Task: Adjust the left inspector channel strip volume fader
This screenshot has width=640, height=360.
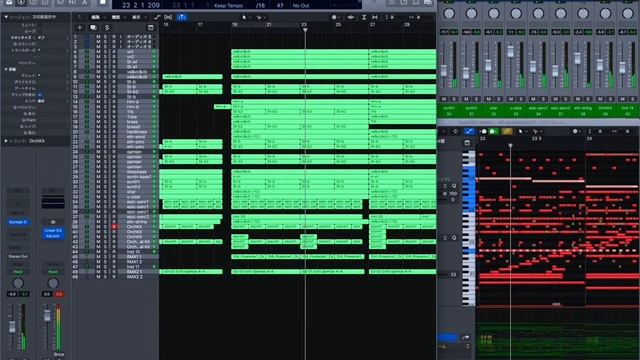Action: [12, 327]
